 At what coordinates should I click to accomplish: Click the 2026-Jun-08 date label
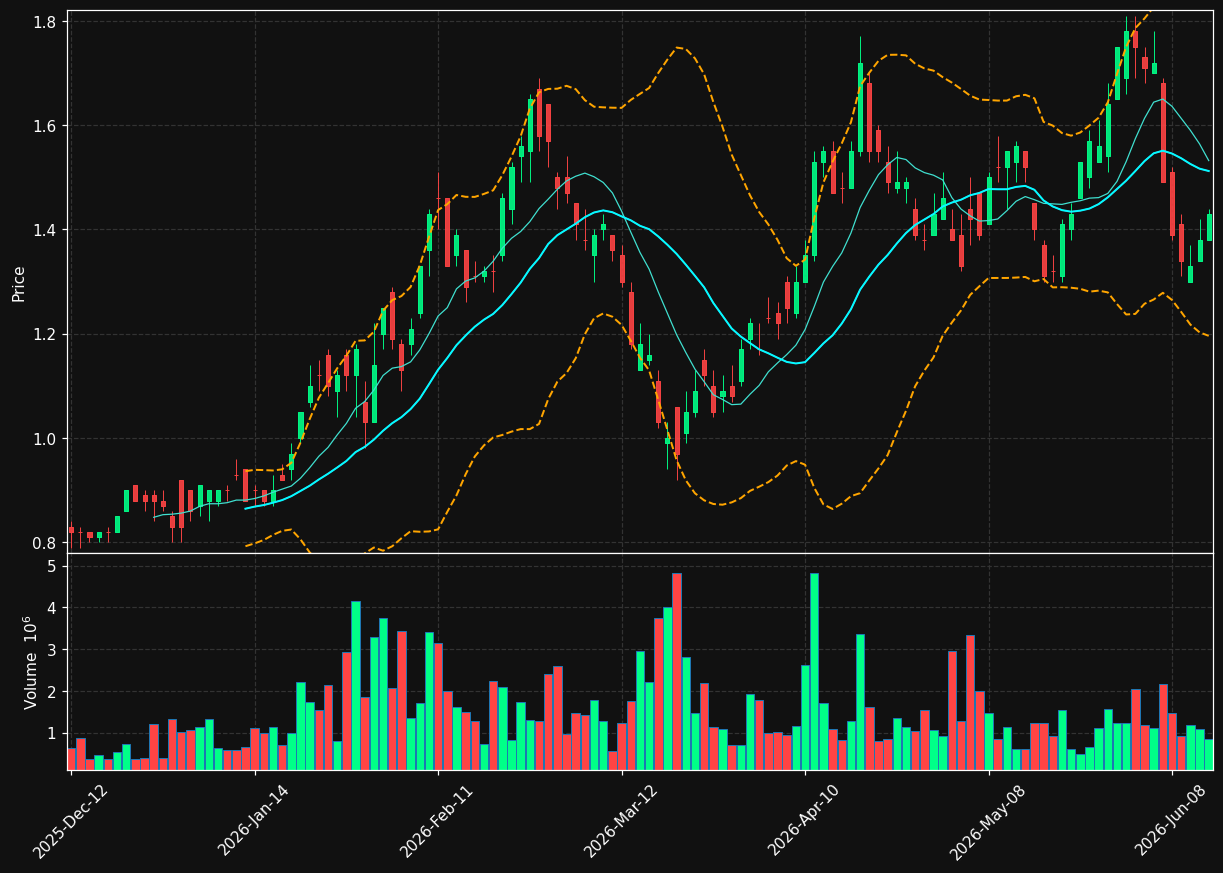[x=1172, y=821]
